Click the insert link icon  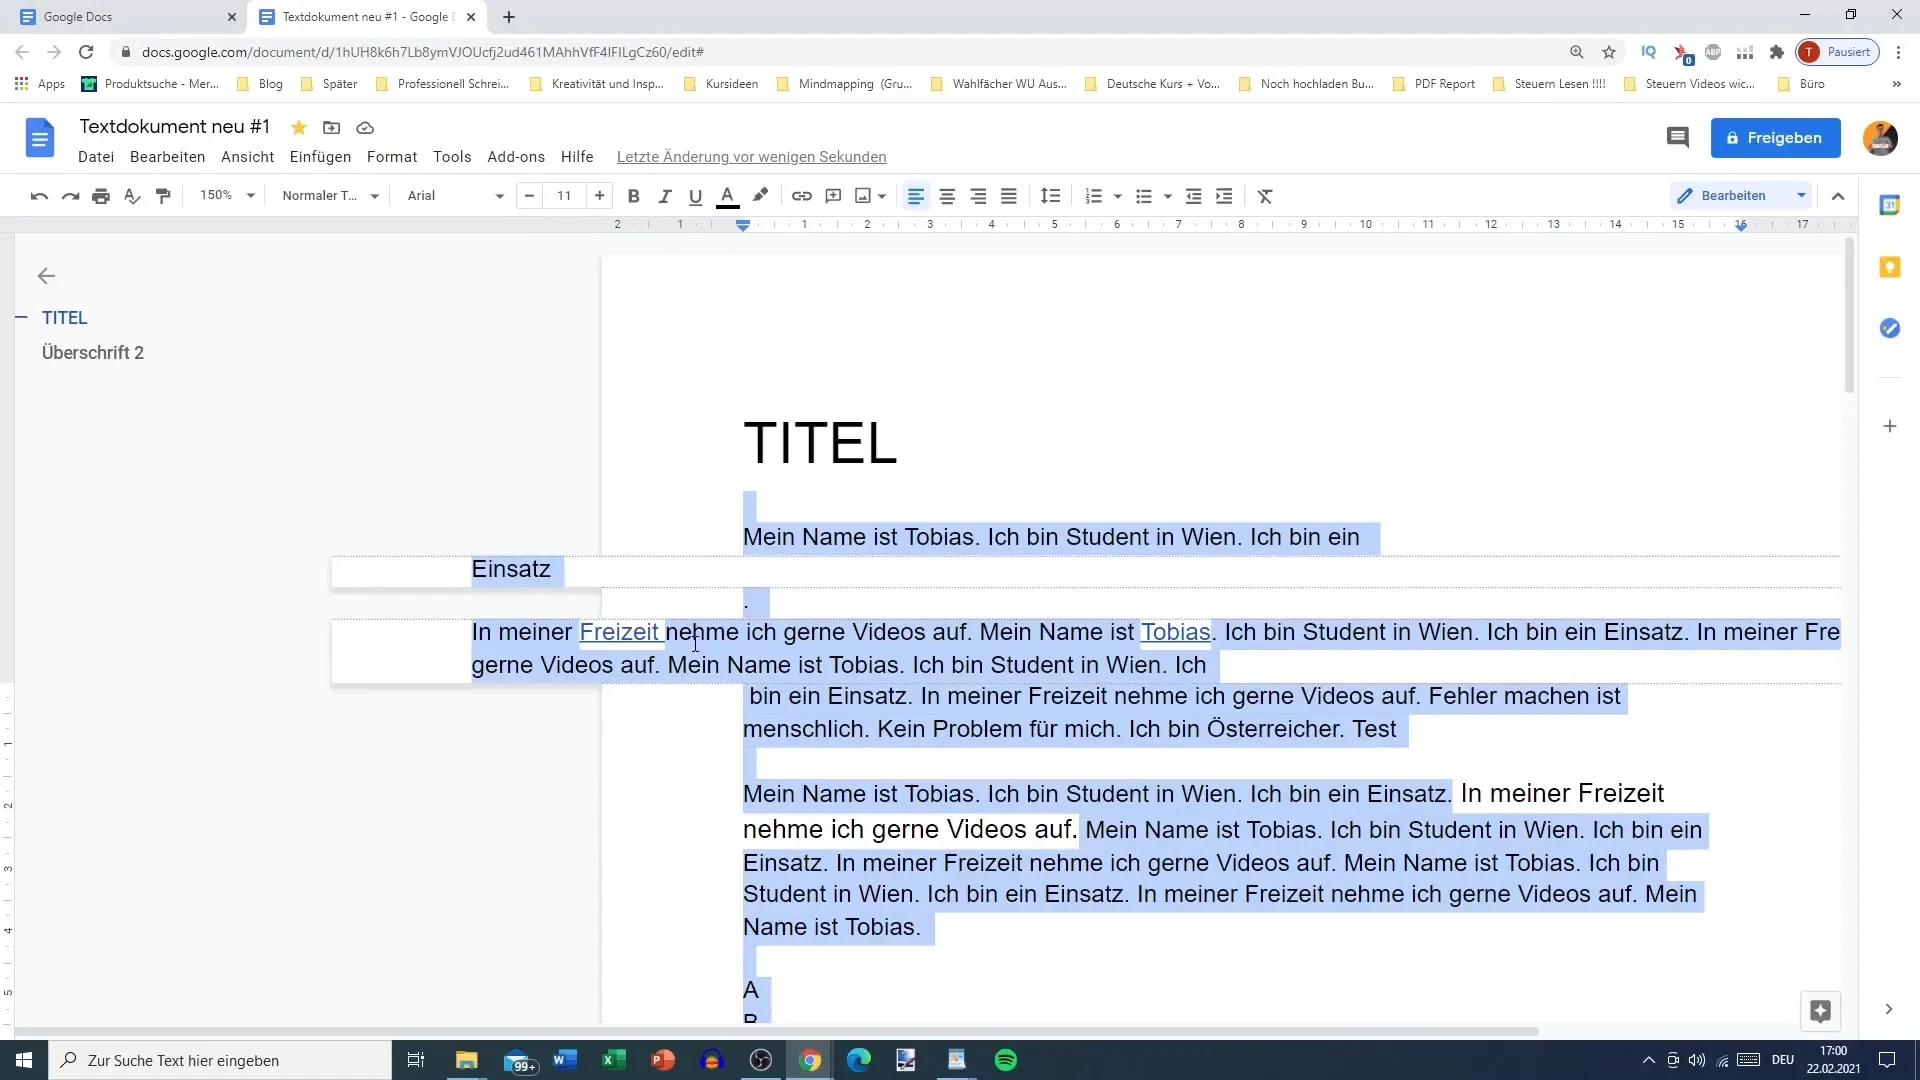click(802, 195)
